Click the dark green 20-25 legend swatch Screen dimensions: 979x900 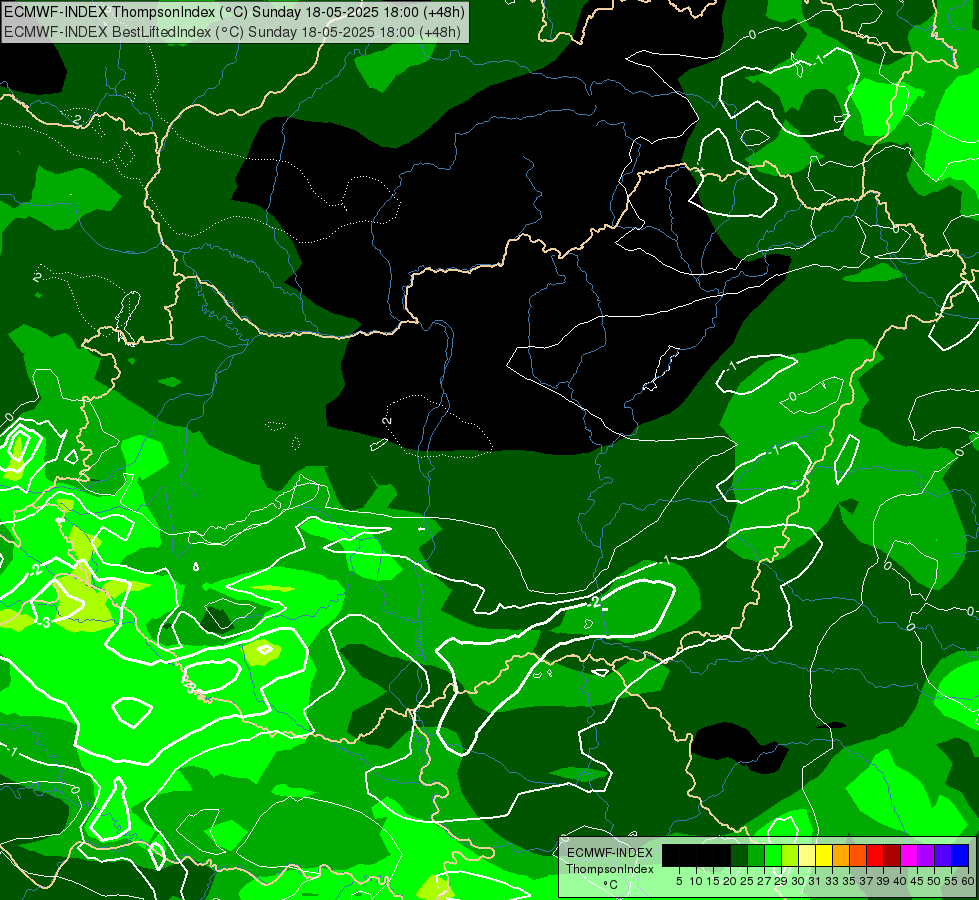pos(739,856)
